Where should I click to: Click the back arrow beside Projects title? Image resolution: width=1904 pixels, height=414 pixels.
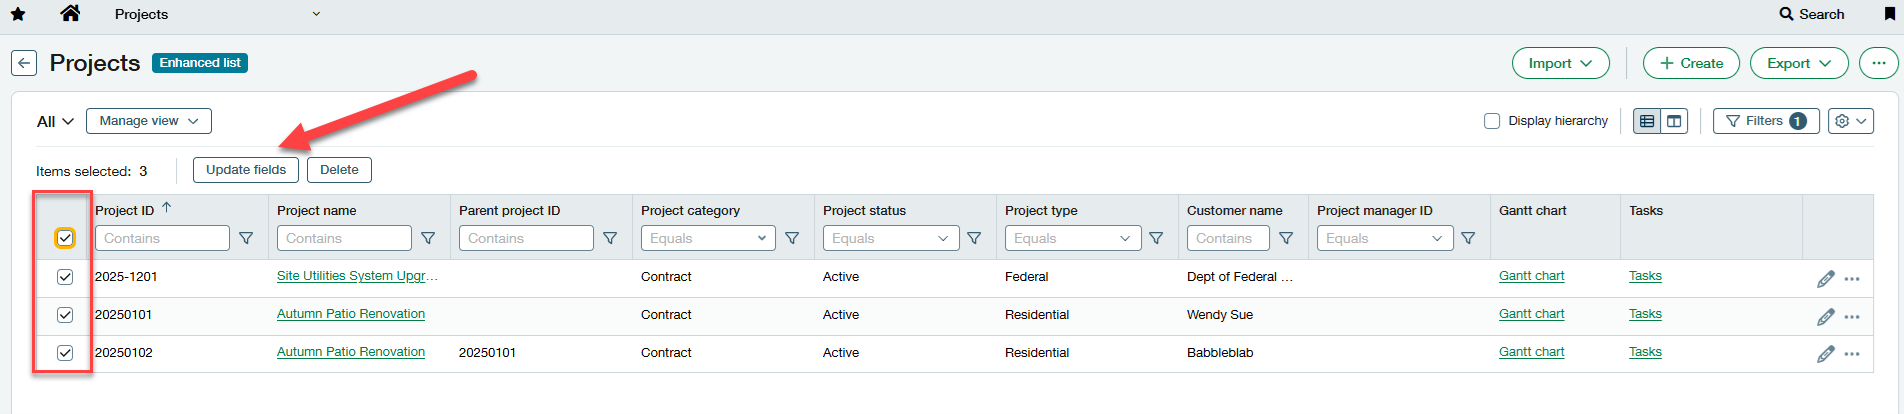click(24, 63)
